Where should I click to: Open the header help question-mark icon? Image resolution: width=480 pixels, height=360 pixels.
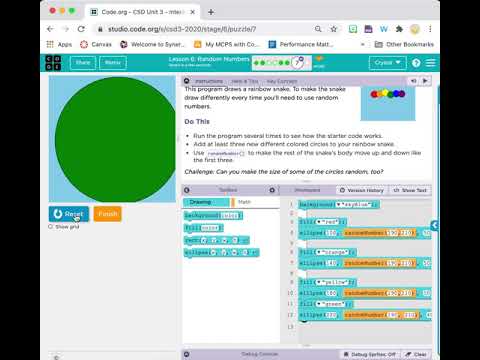coord(416,63)
